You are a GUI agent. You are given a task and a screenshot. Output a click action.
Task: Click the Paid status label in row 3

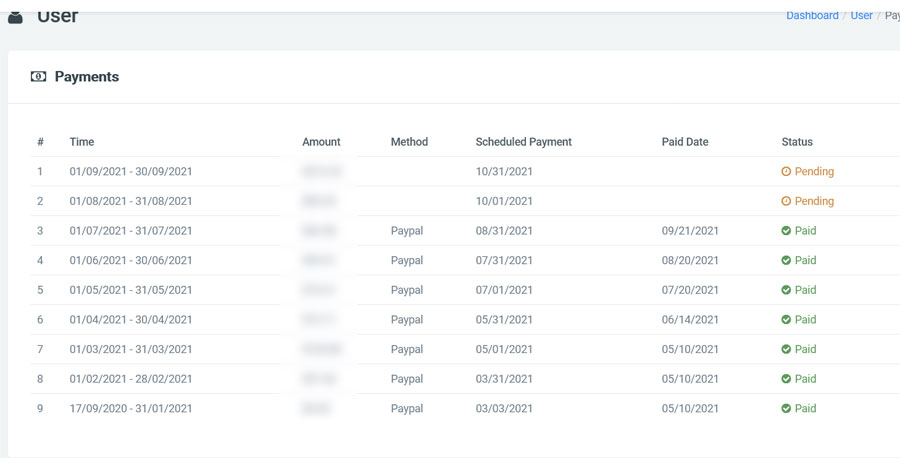point(805,231)
